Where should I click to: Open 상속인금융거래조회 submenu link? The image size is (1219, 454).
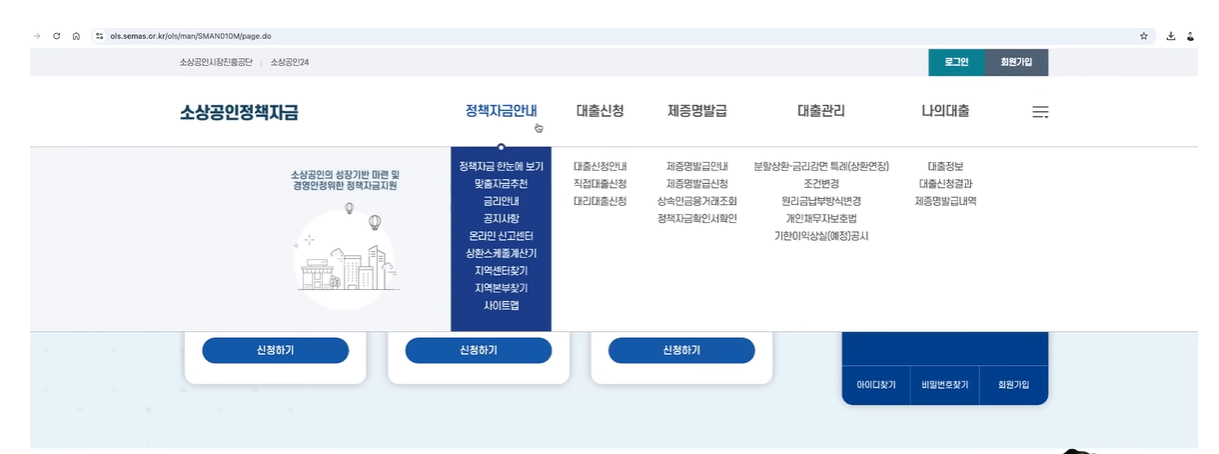tap(697, 201)
